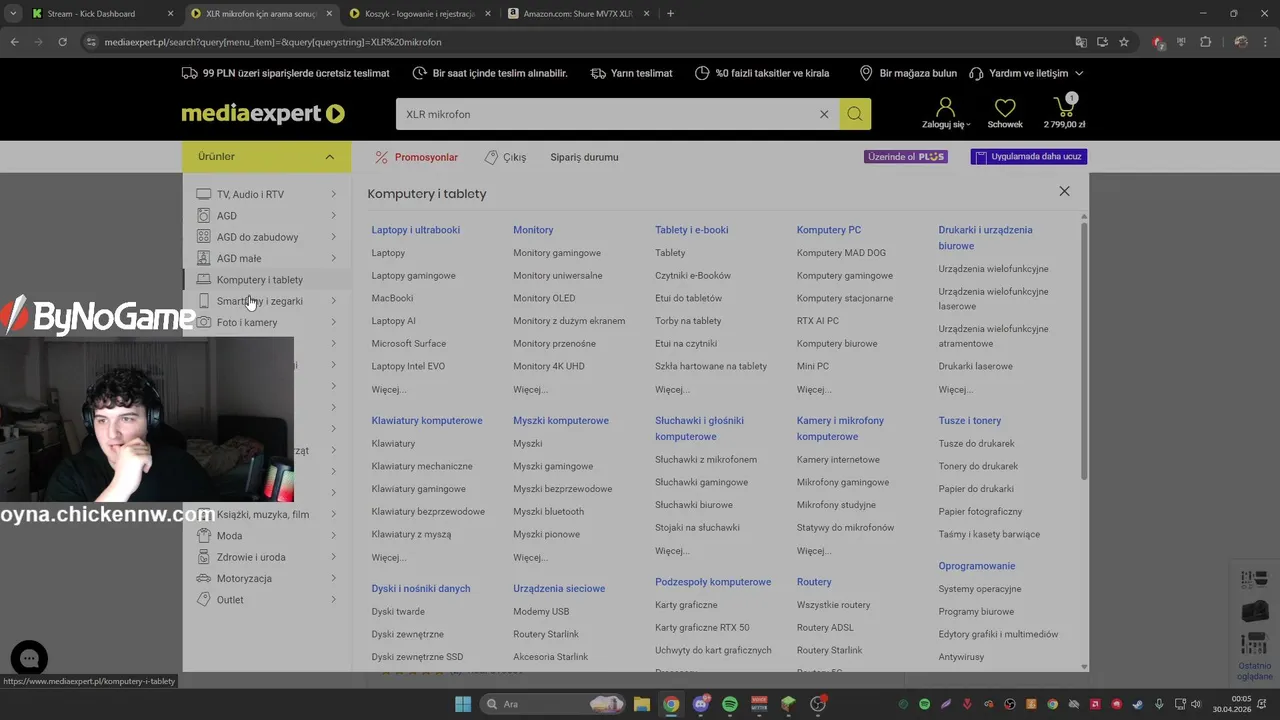The height and width of the screenshot is (720, 1280).
Task: Open the shopping cart icon
Action: pos(1064,106)
